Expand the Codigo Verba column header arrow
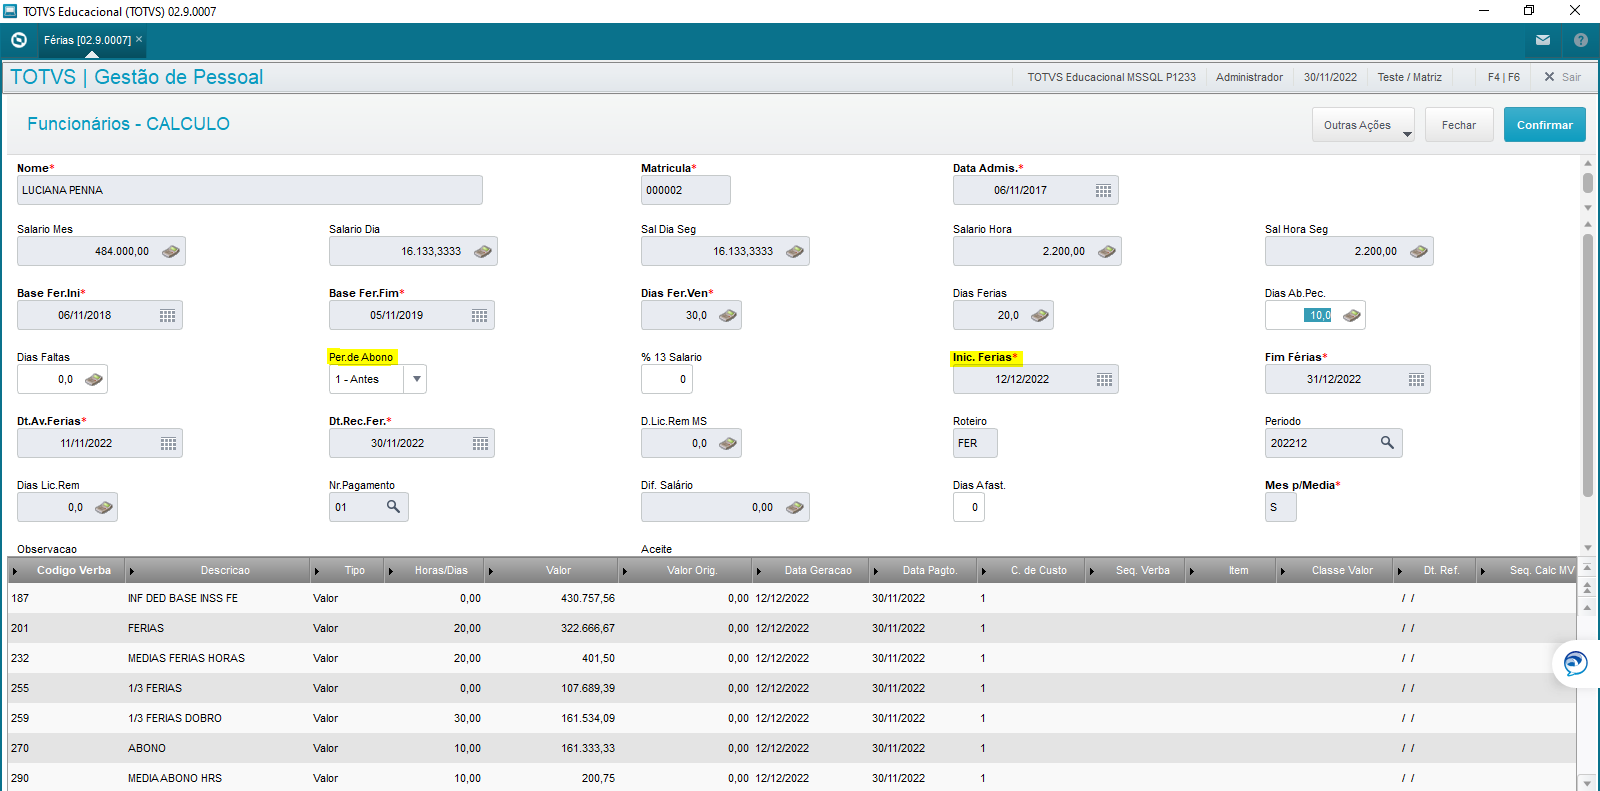This screenshot has height=791, width=1600. point(15,571)
